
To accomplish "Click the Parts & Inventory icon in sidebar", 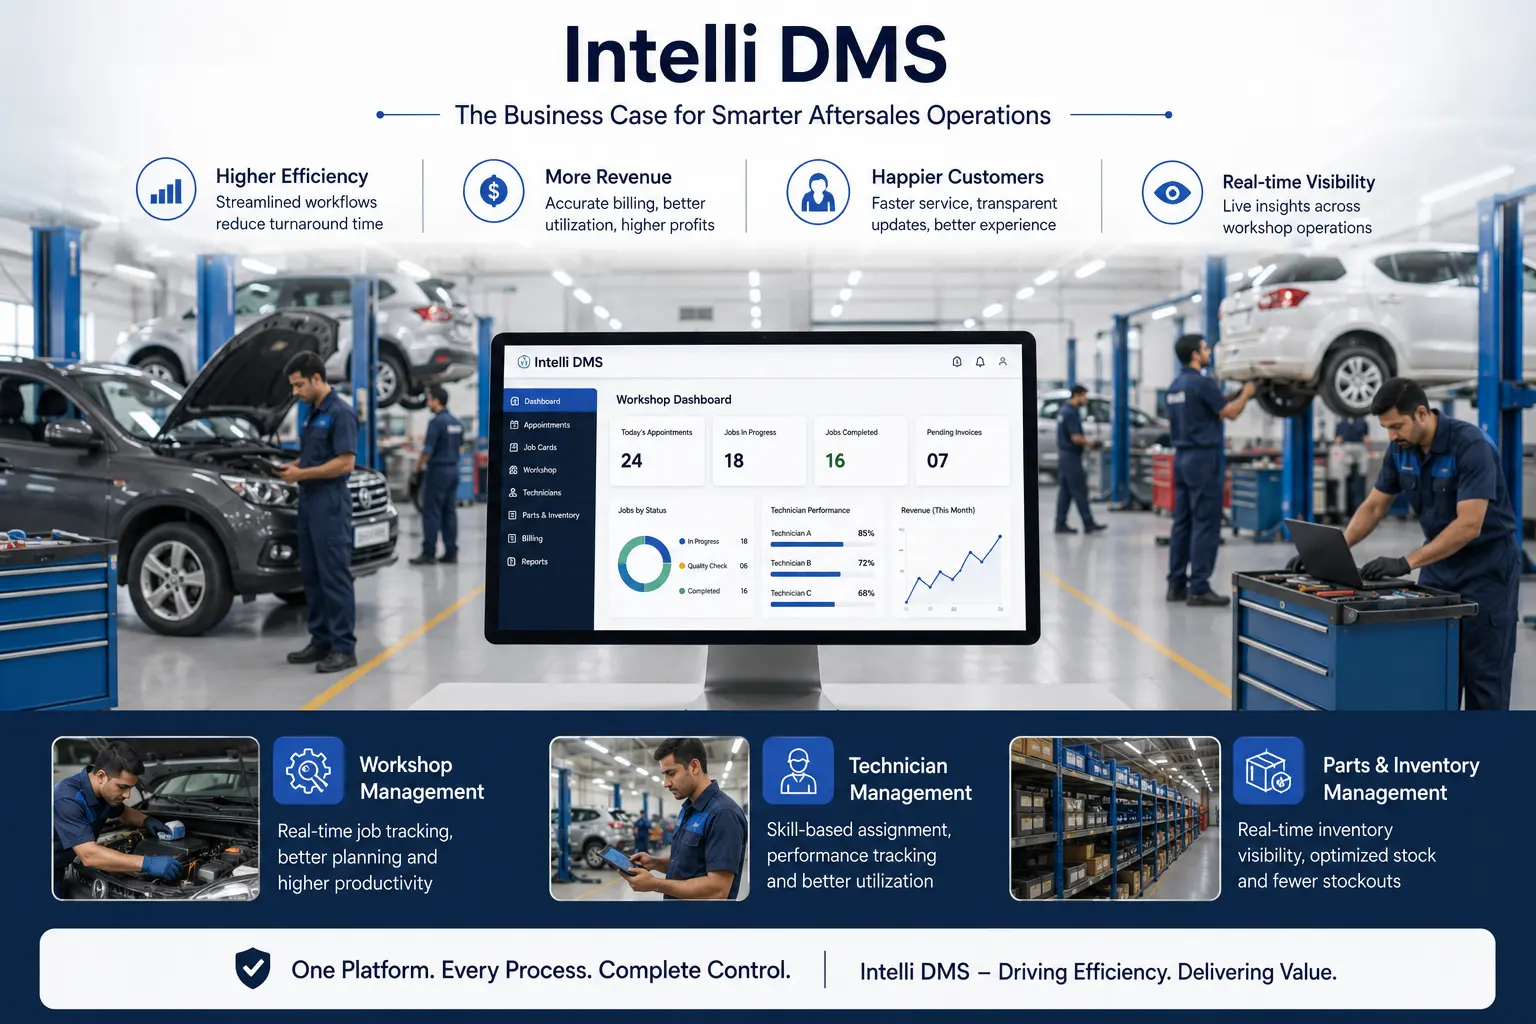I will pos(513,515).
